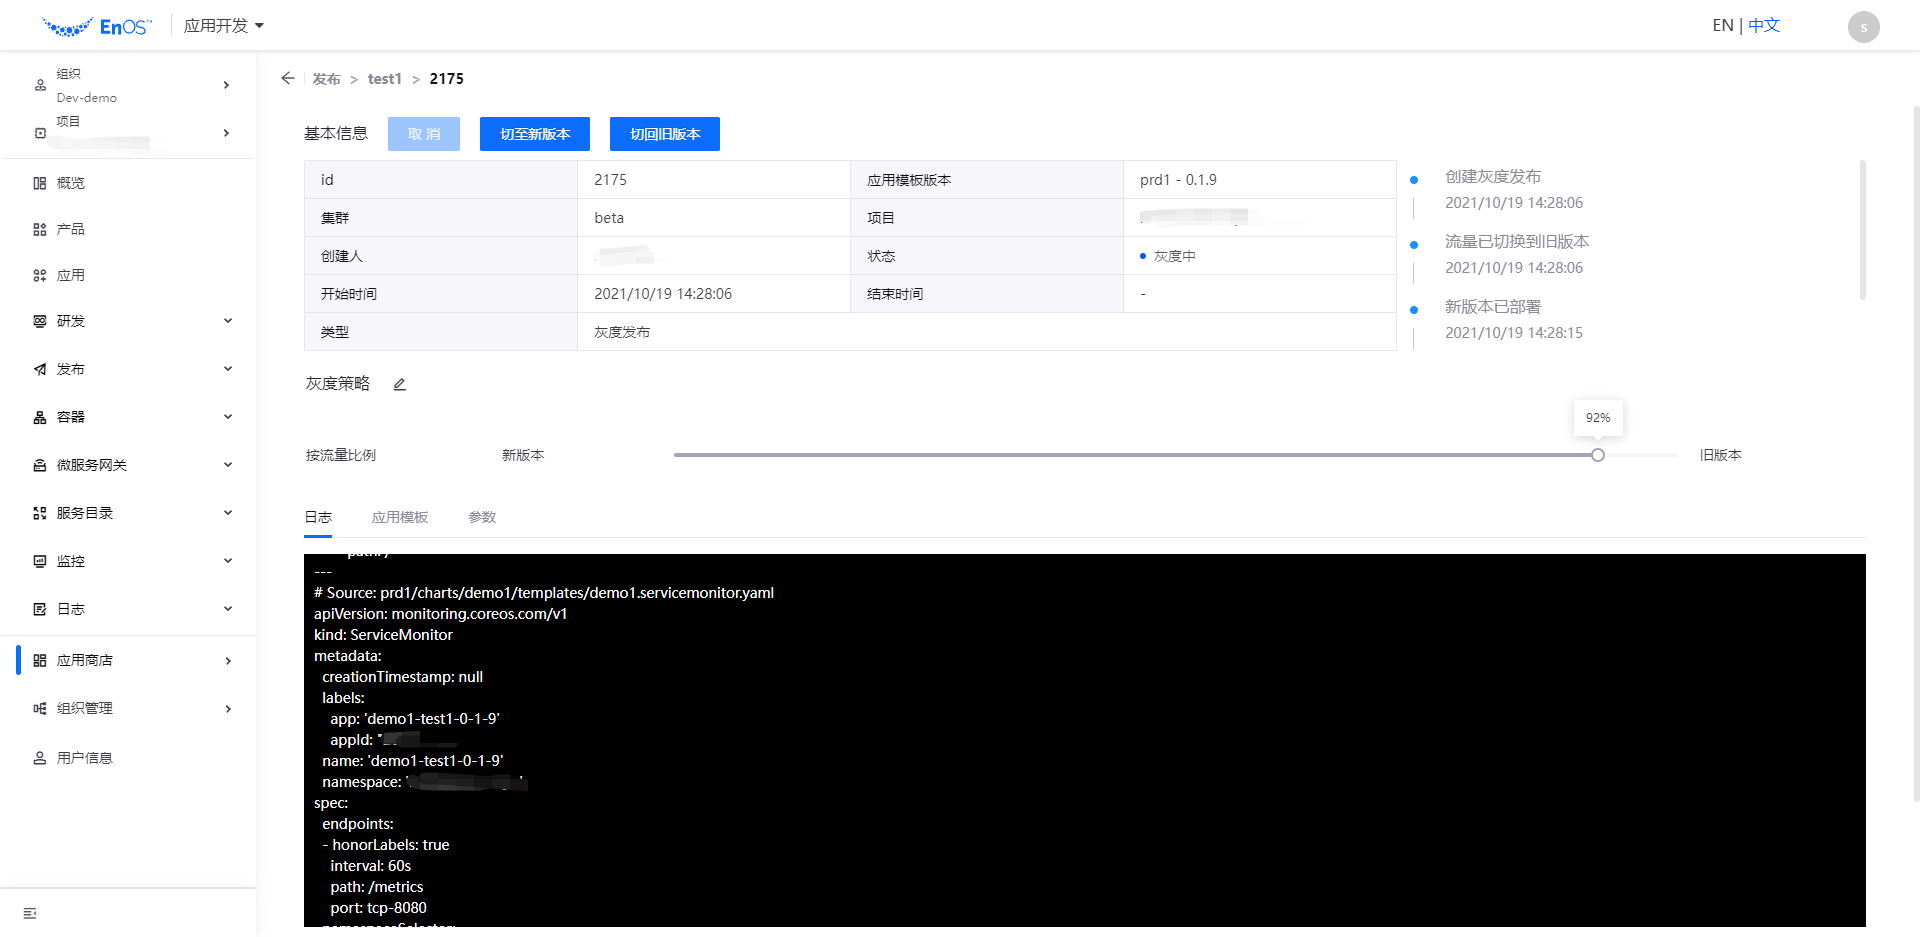
Task: Switch to the 应用模板 tab
Action: (x=400, y=517)
